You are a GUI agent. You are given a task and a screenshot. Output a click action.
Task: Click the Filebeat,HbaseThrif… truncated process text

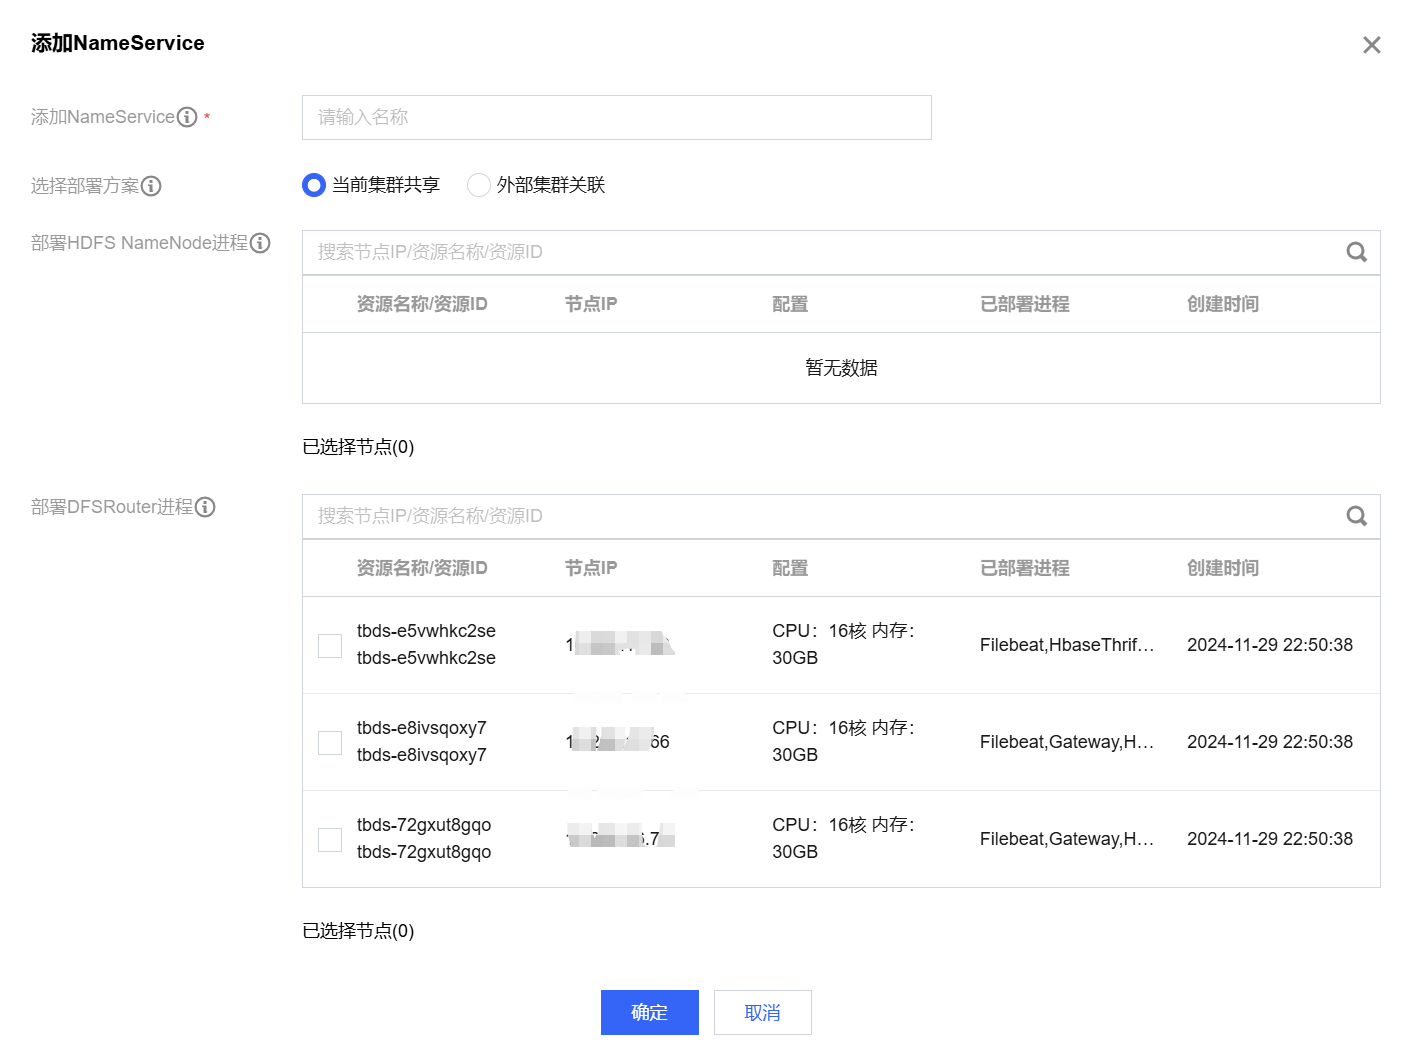pos(1066,645)
